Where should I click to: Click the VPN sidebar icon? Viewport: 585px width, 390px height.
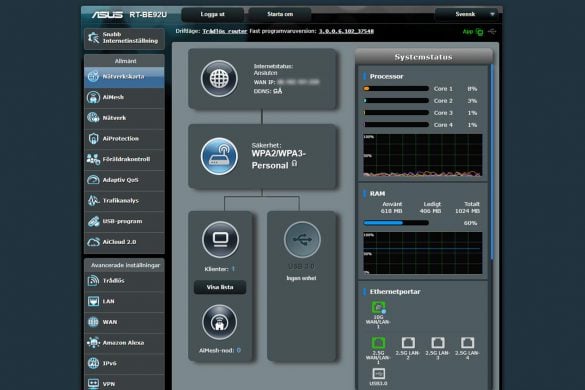pyautogui.click(x=93, y=384)
